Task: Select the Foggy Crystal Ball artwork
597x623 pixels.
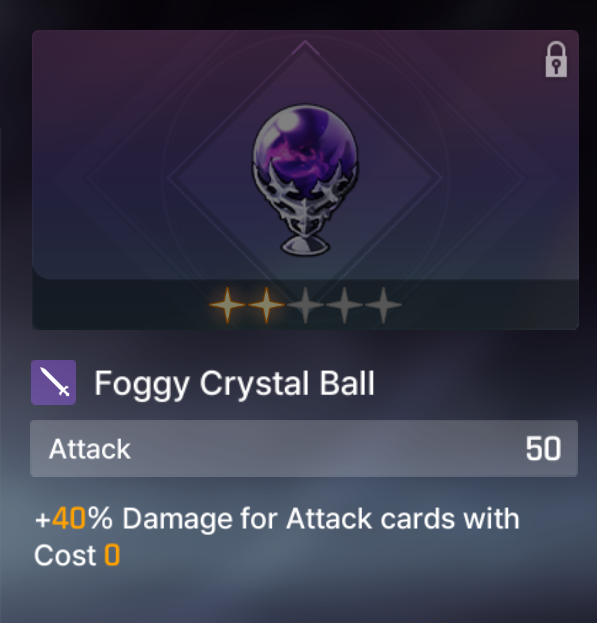Action: click(x=305, y=180)
